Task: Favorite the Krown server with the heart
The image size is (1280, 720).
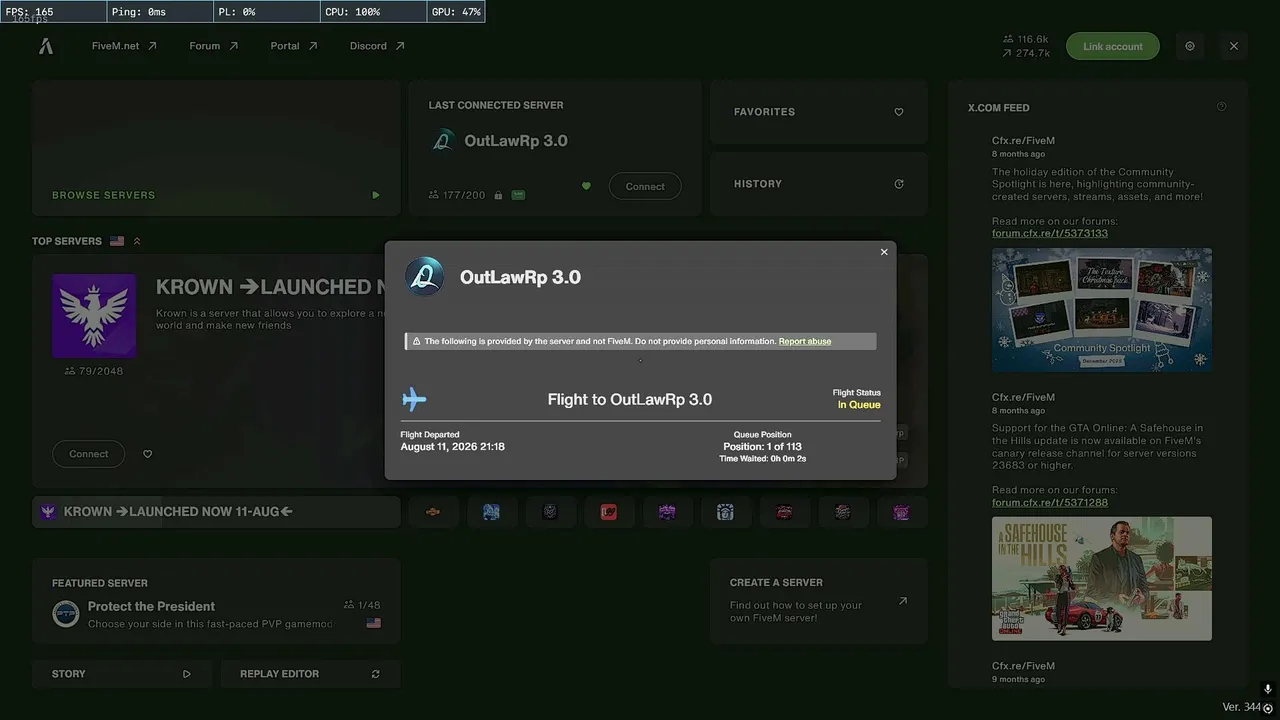Action: pos(148,454)
